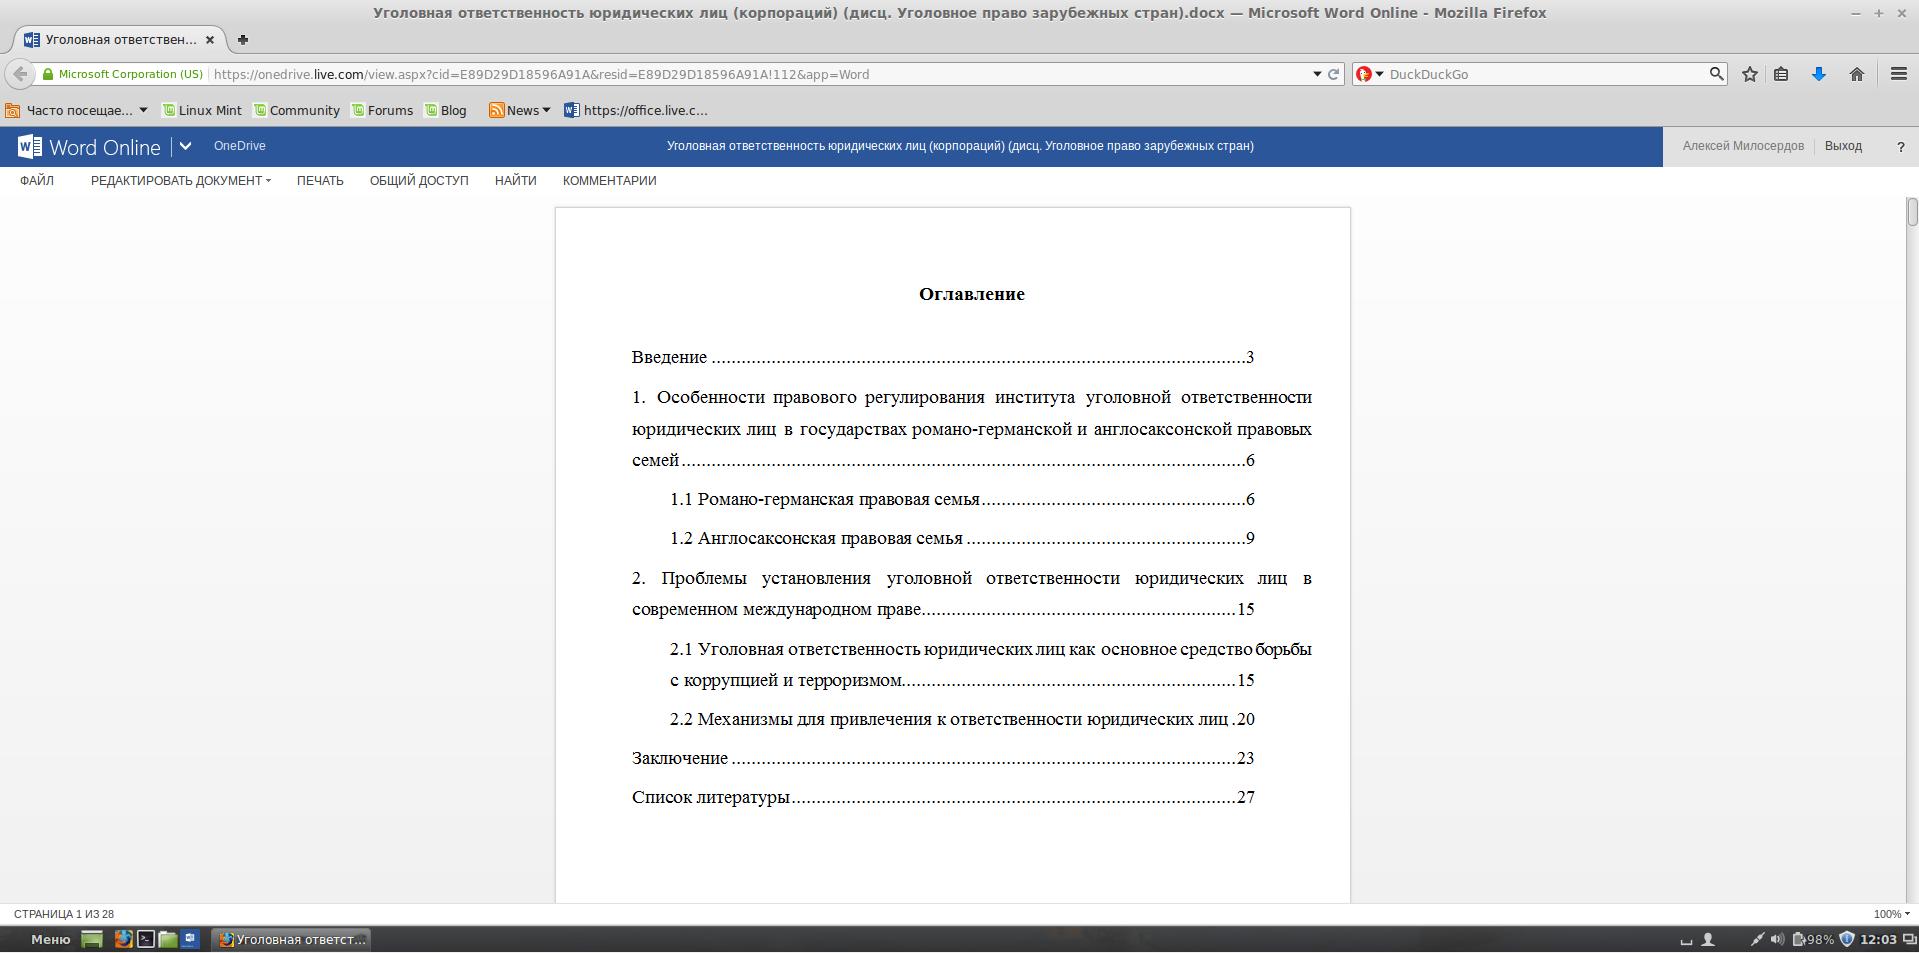Click the Выход sign-out link
Viewport: 1919px width, 953px height.
point(1842,146)
